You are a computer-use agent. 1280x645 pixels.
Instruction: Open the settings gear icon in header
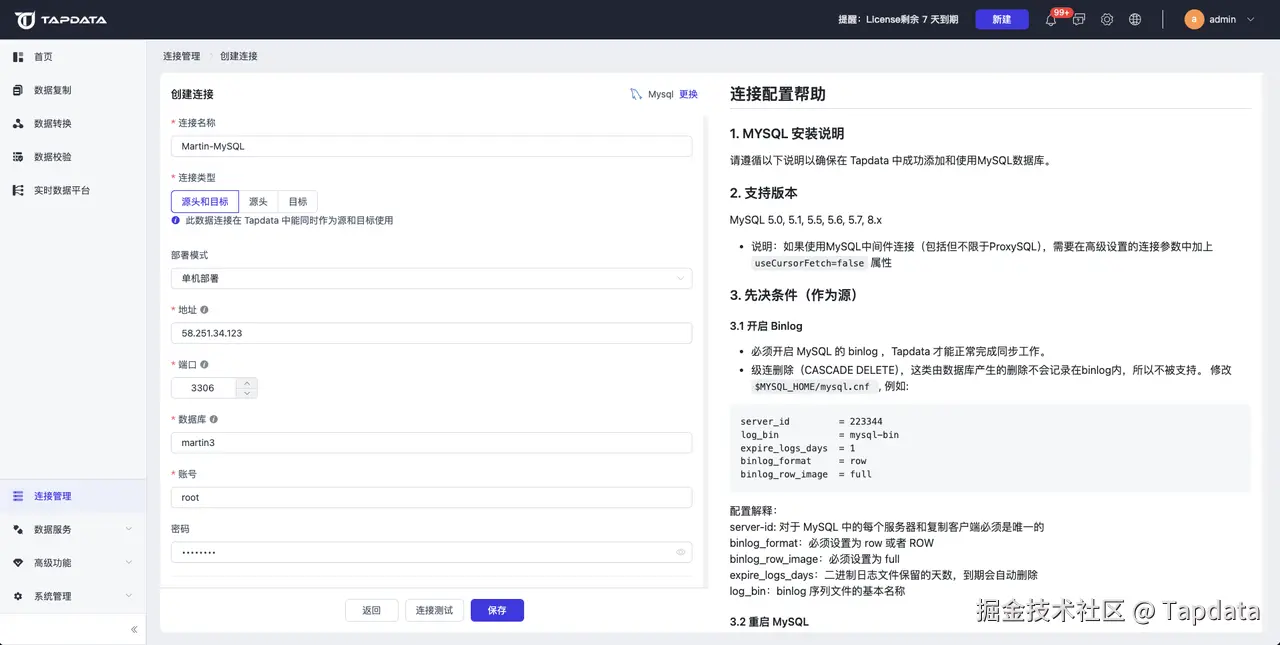[x=1107, y=20]
